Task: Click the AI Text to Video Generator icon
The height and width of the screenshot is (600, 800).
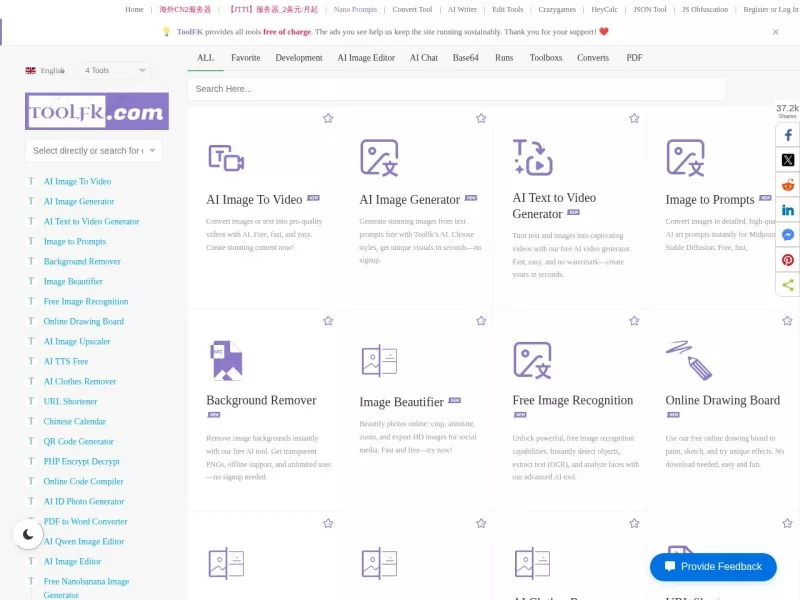Action: click(x=533, y=157)
